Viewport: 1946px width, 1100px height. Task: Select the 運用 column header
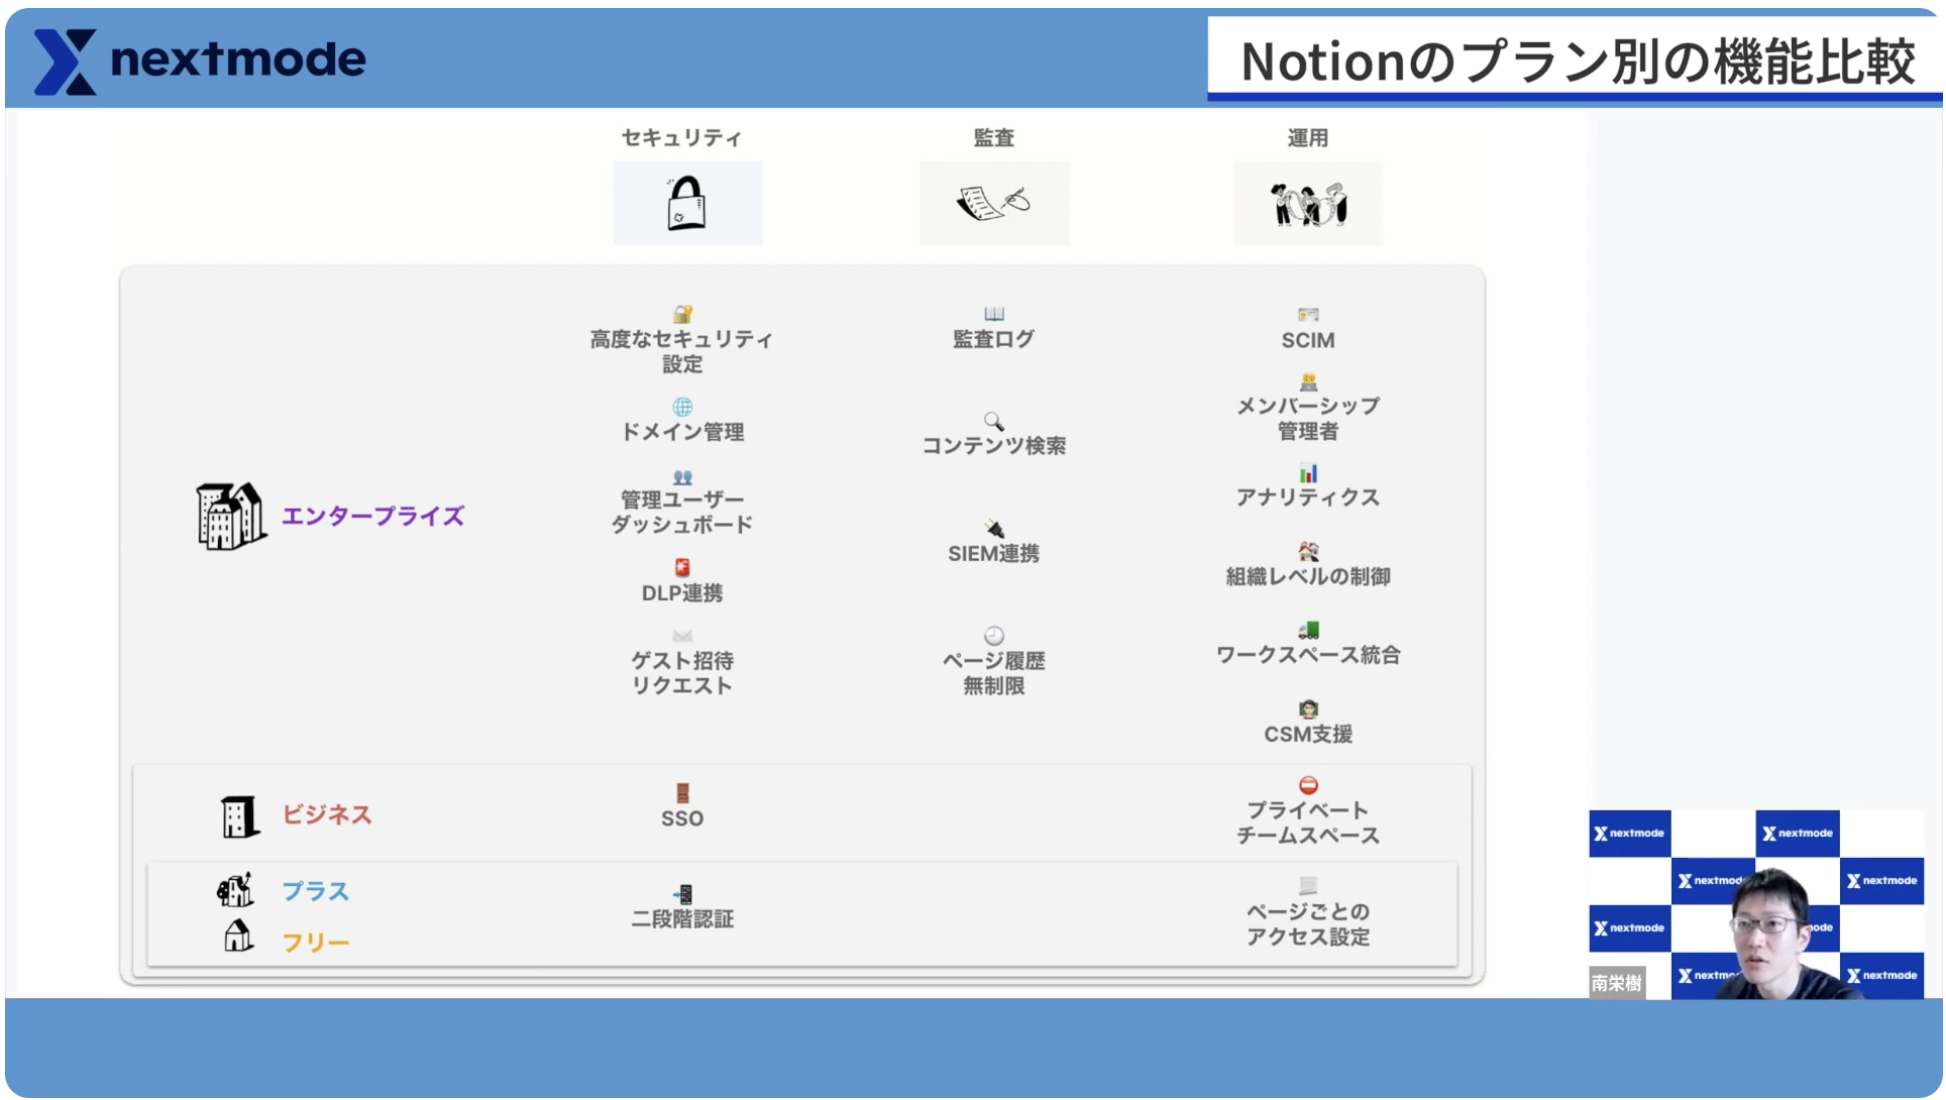(1310, 137)
